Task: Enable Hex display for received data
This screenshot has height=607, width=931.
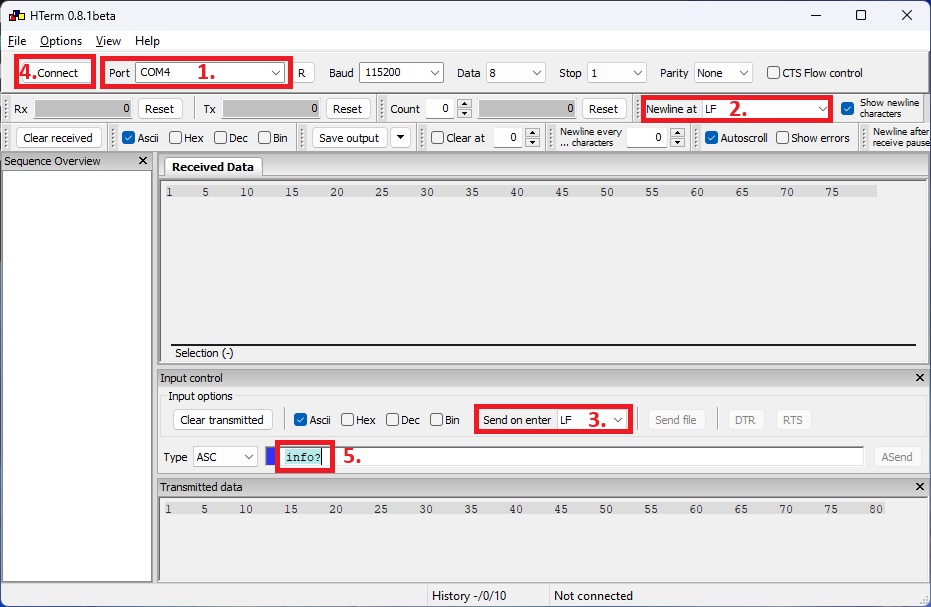Action: point(176,138)
